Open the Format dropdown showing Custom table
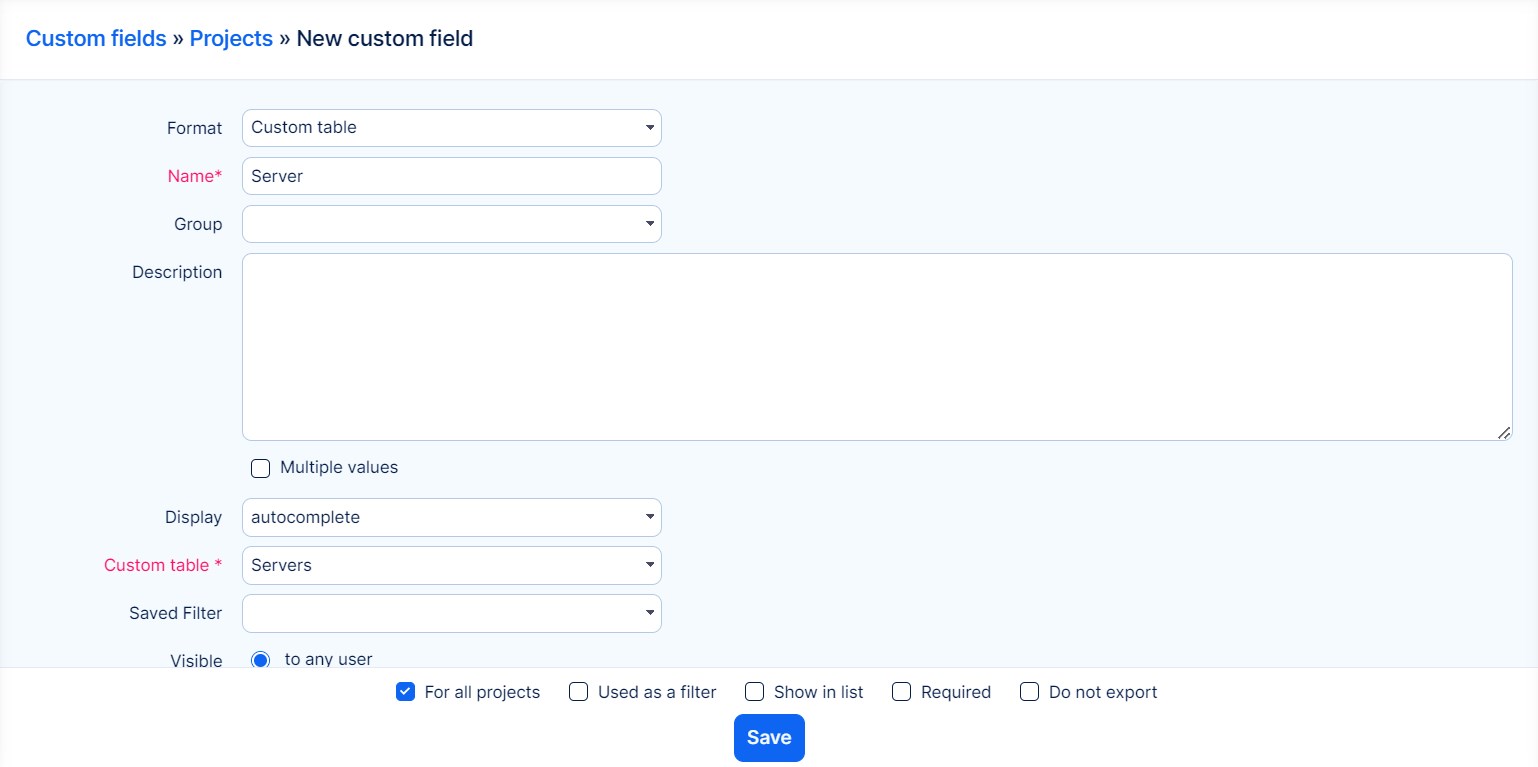The height and width of the screenshot is (767, 1538). click(450, 128)
